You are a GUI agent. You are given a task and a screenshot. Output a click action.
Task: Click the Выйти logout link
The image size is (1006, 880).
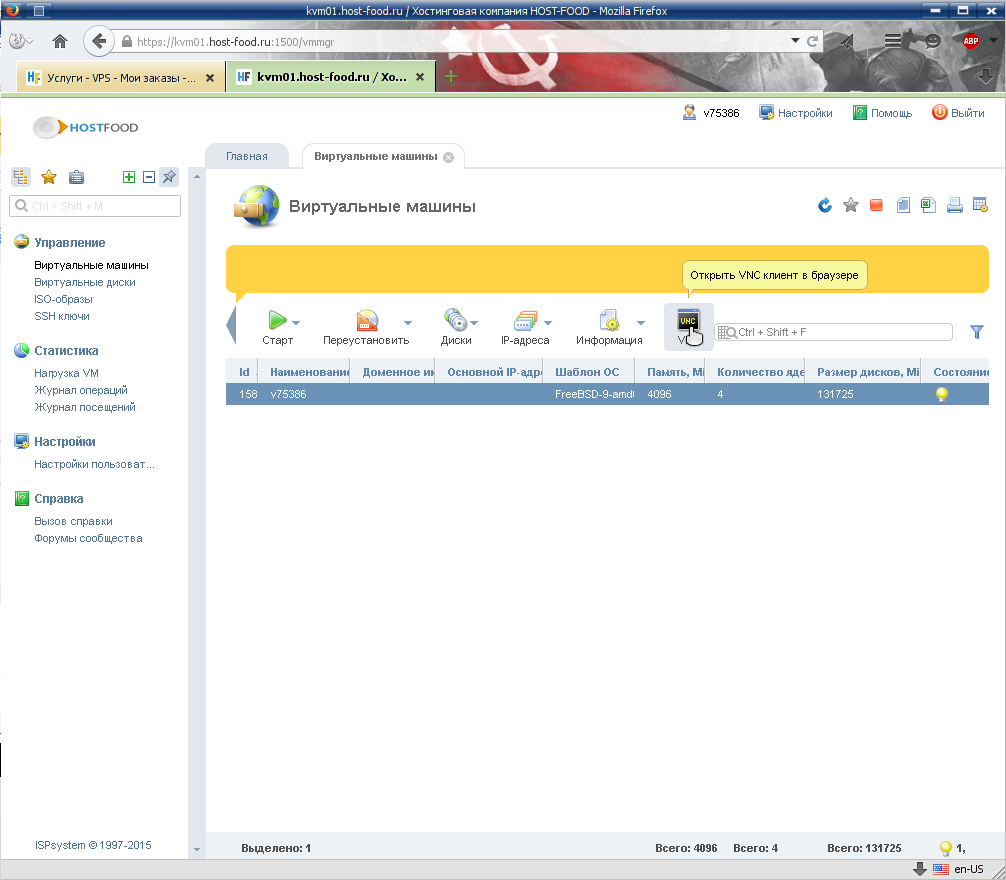(958, 113)
